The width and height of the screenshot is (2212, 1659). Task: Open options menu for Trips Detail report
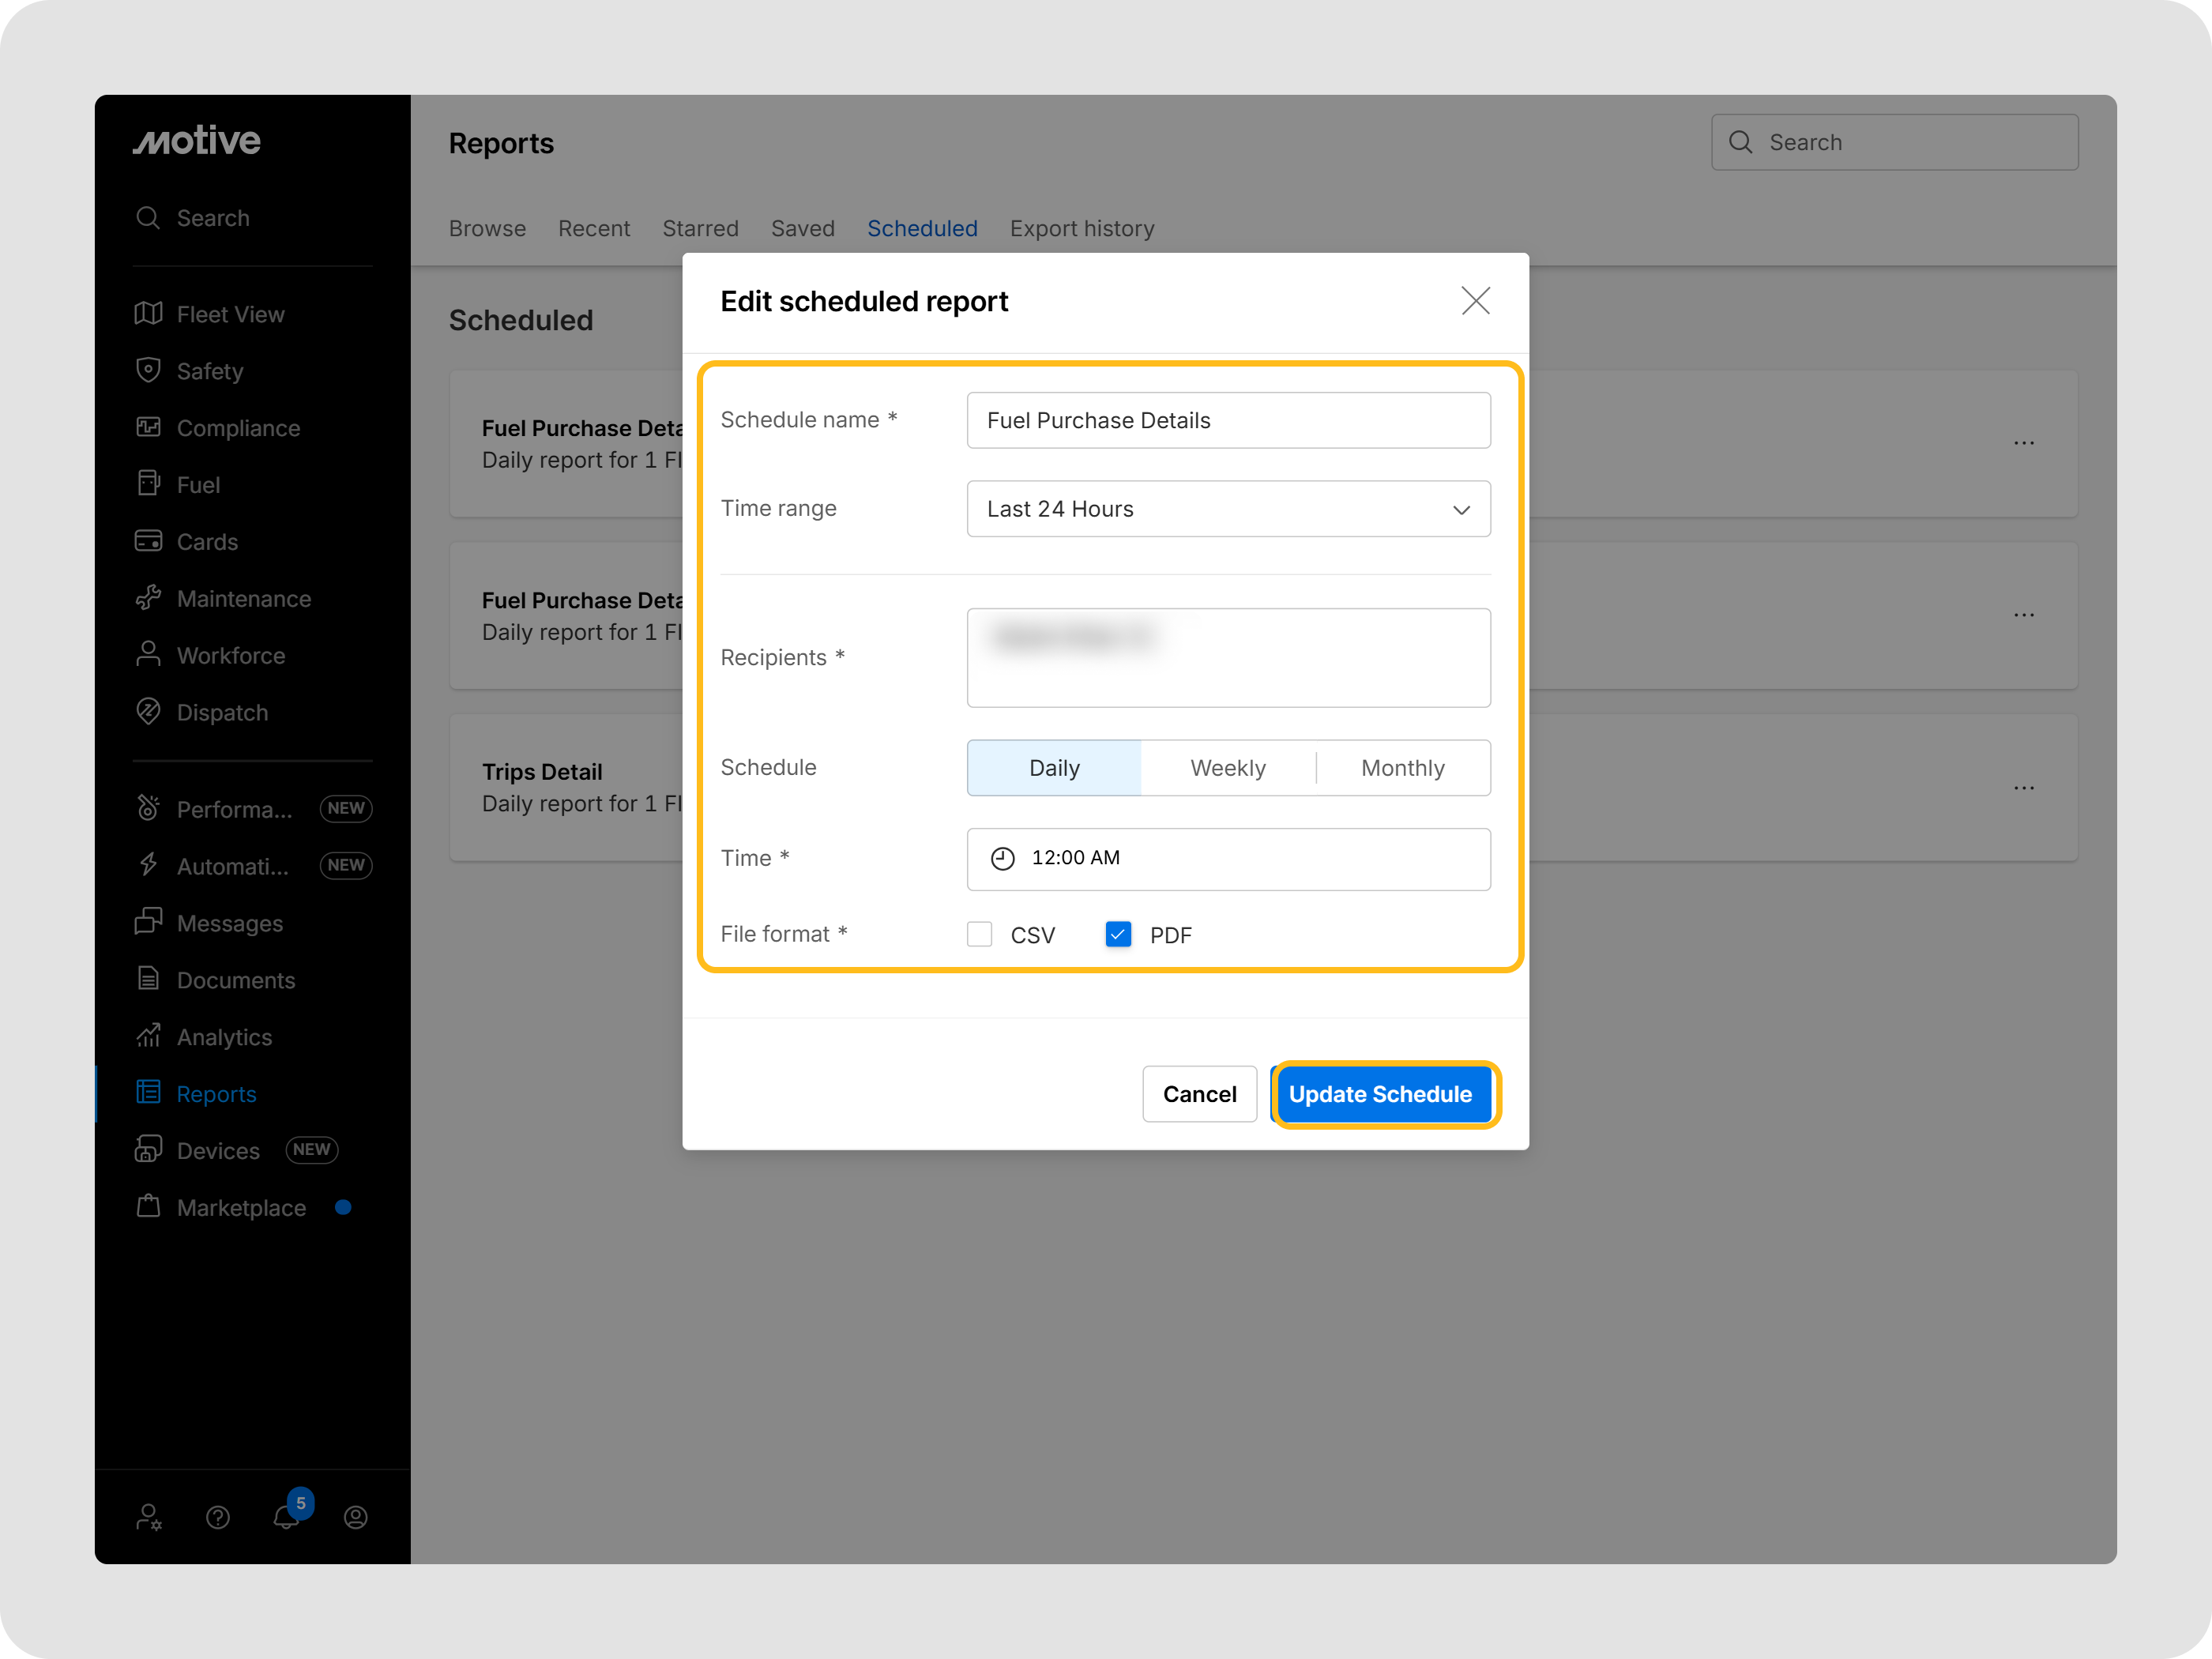click(x=2024, y=788)
